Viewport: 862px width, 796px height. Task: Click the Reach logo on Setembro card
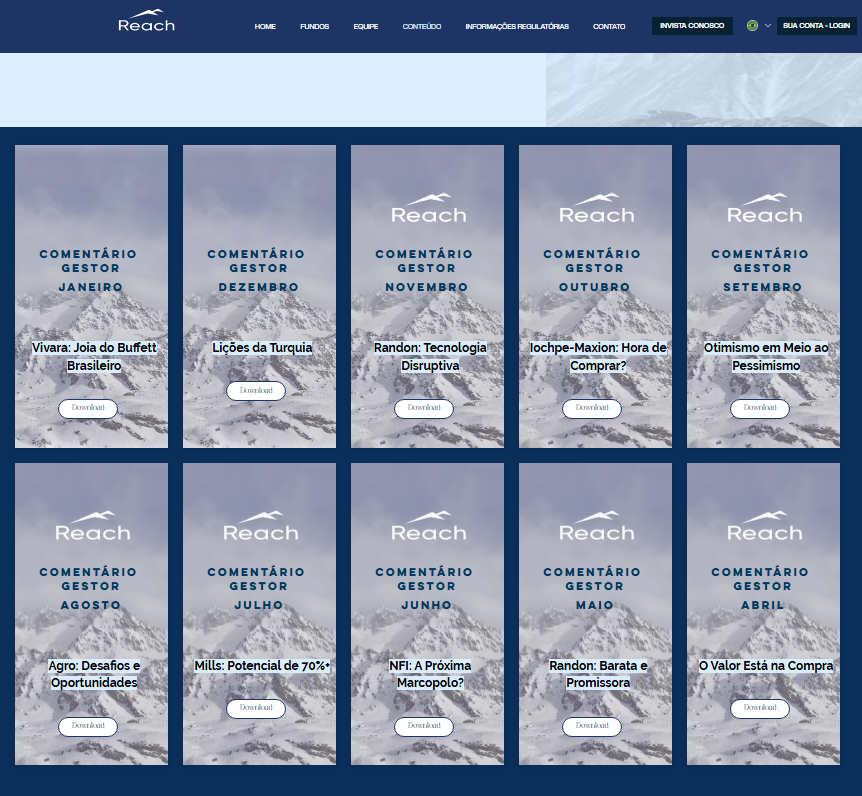click(x=765, y=208)
